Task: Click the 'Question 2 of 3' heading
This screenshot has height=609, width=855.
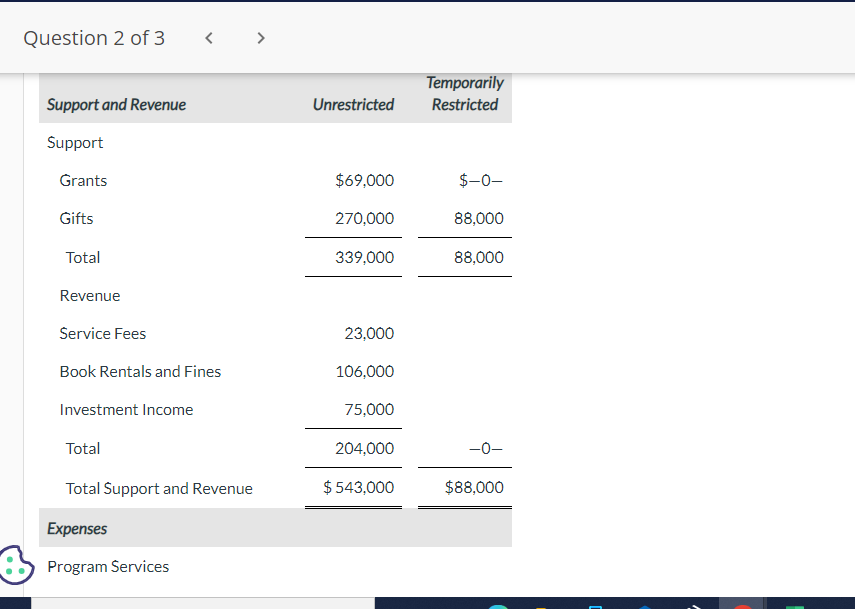Action: click(x=94, y=38)
